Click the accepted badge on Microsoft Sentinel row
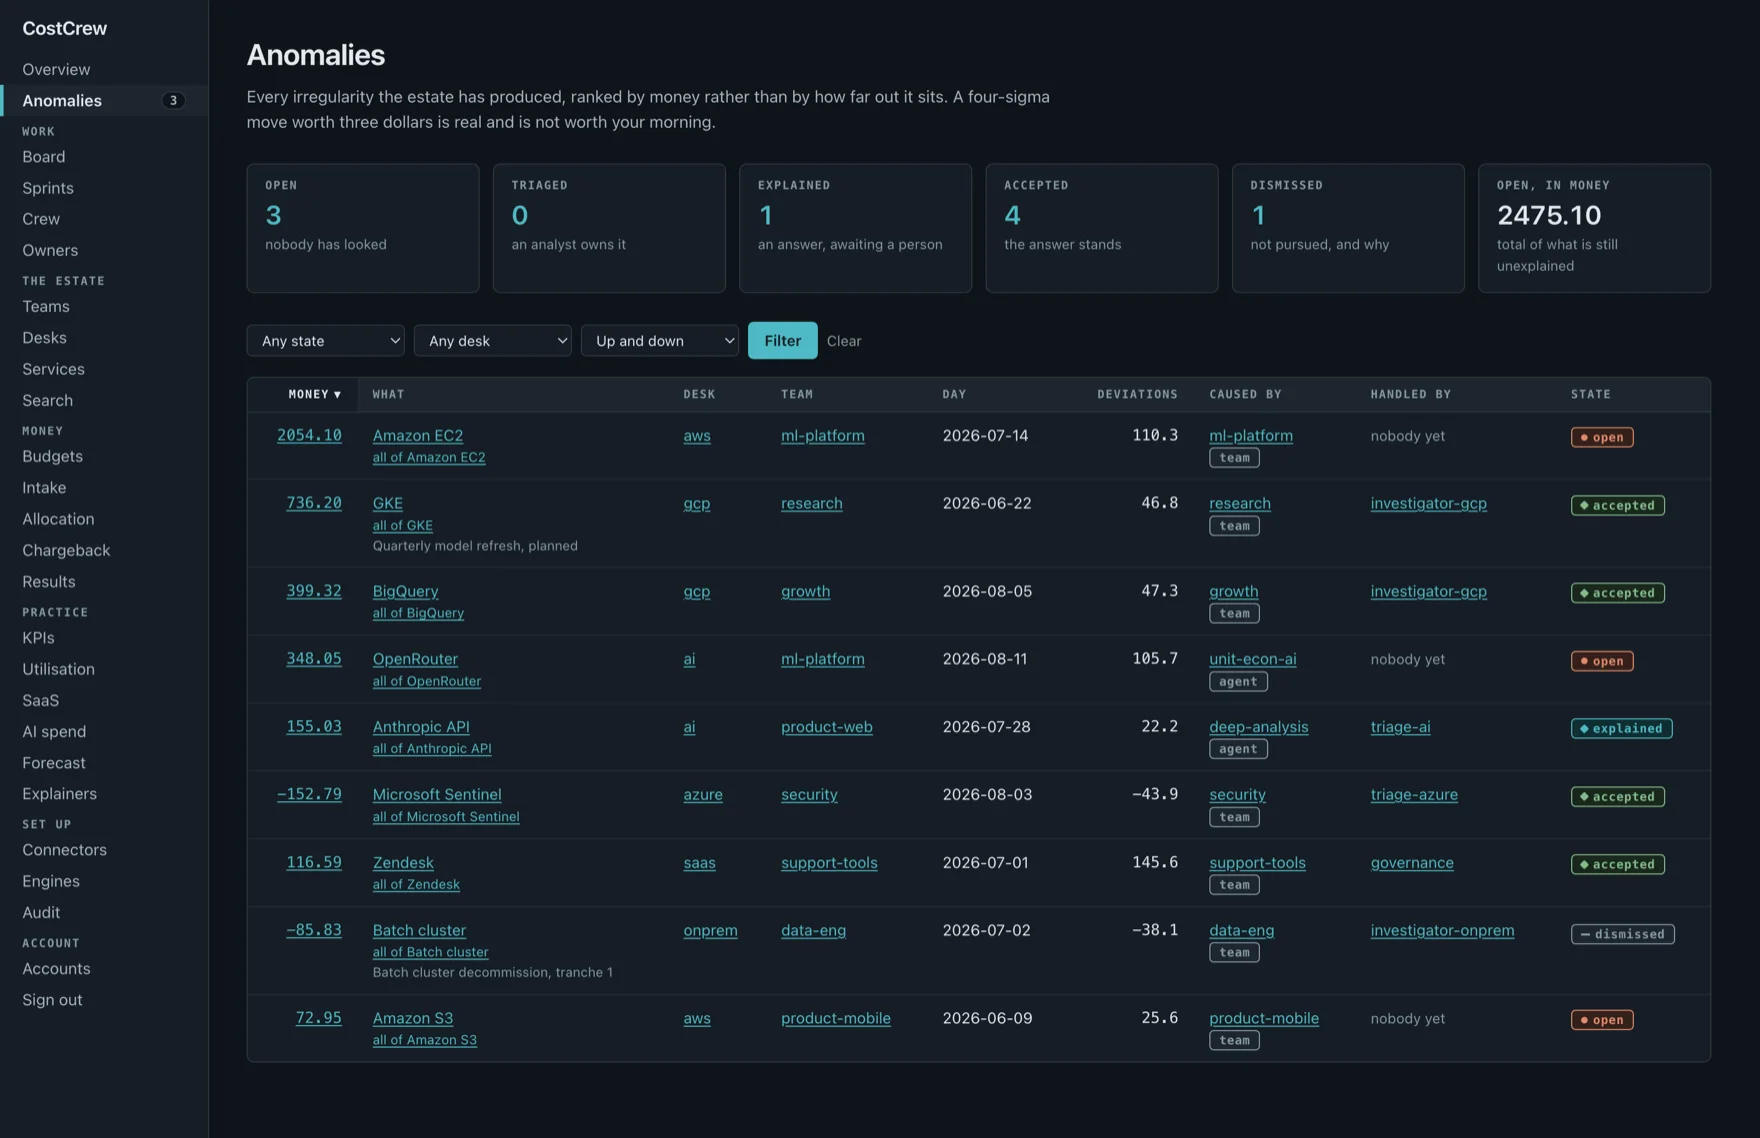The image size is (1760, 1138). (1617, 796)
